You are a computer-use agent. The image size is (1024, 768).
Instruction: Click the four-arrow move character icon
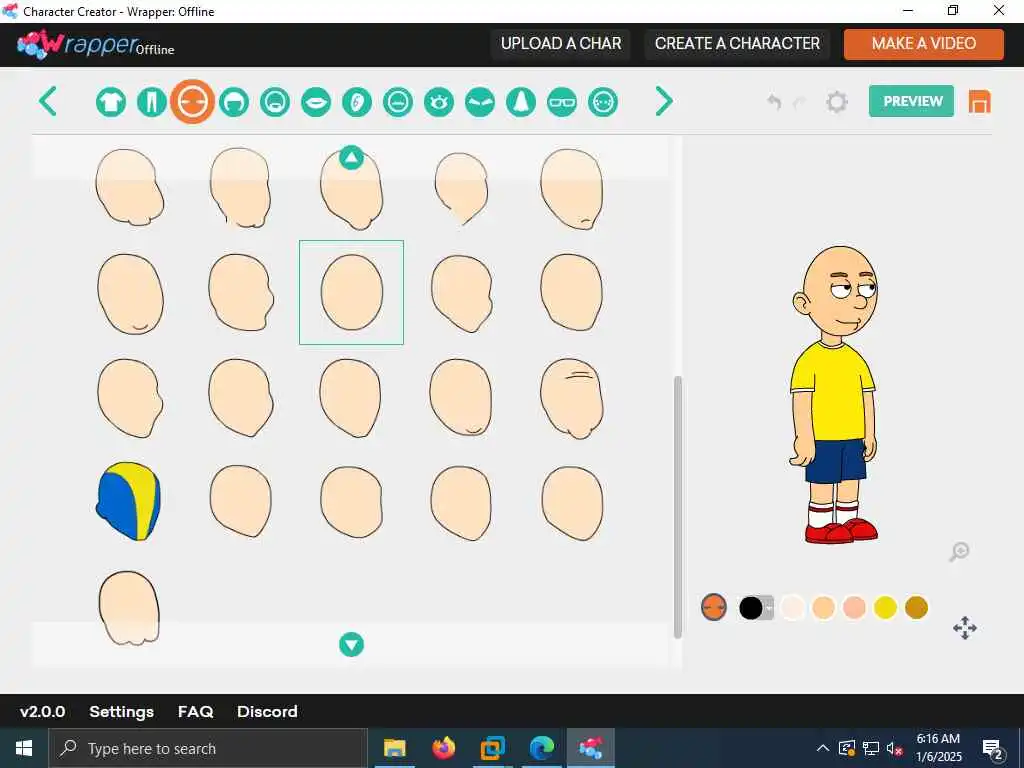click(965, 628)
